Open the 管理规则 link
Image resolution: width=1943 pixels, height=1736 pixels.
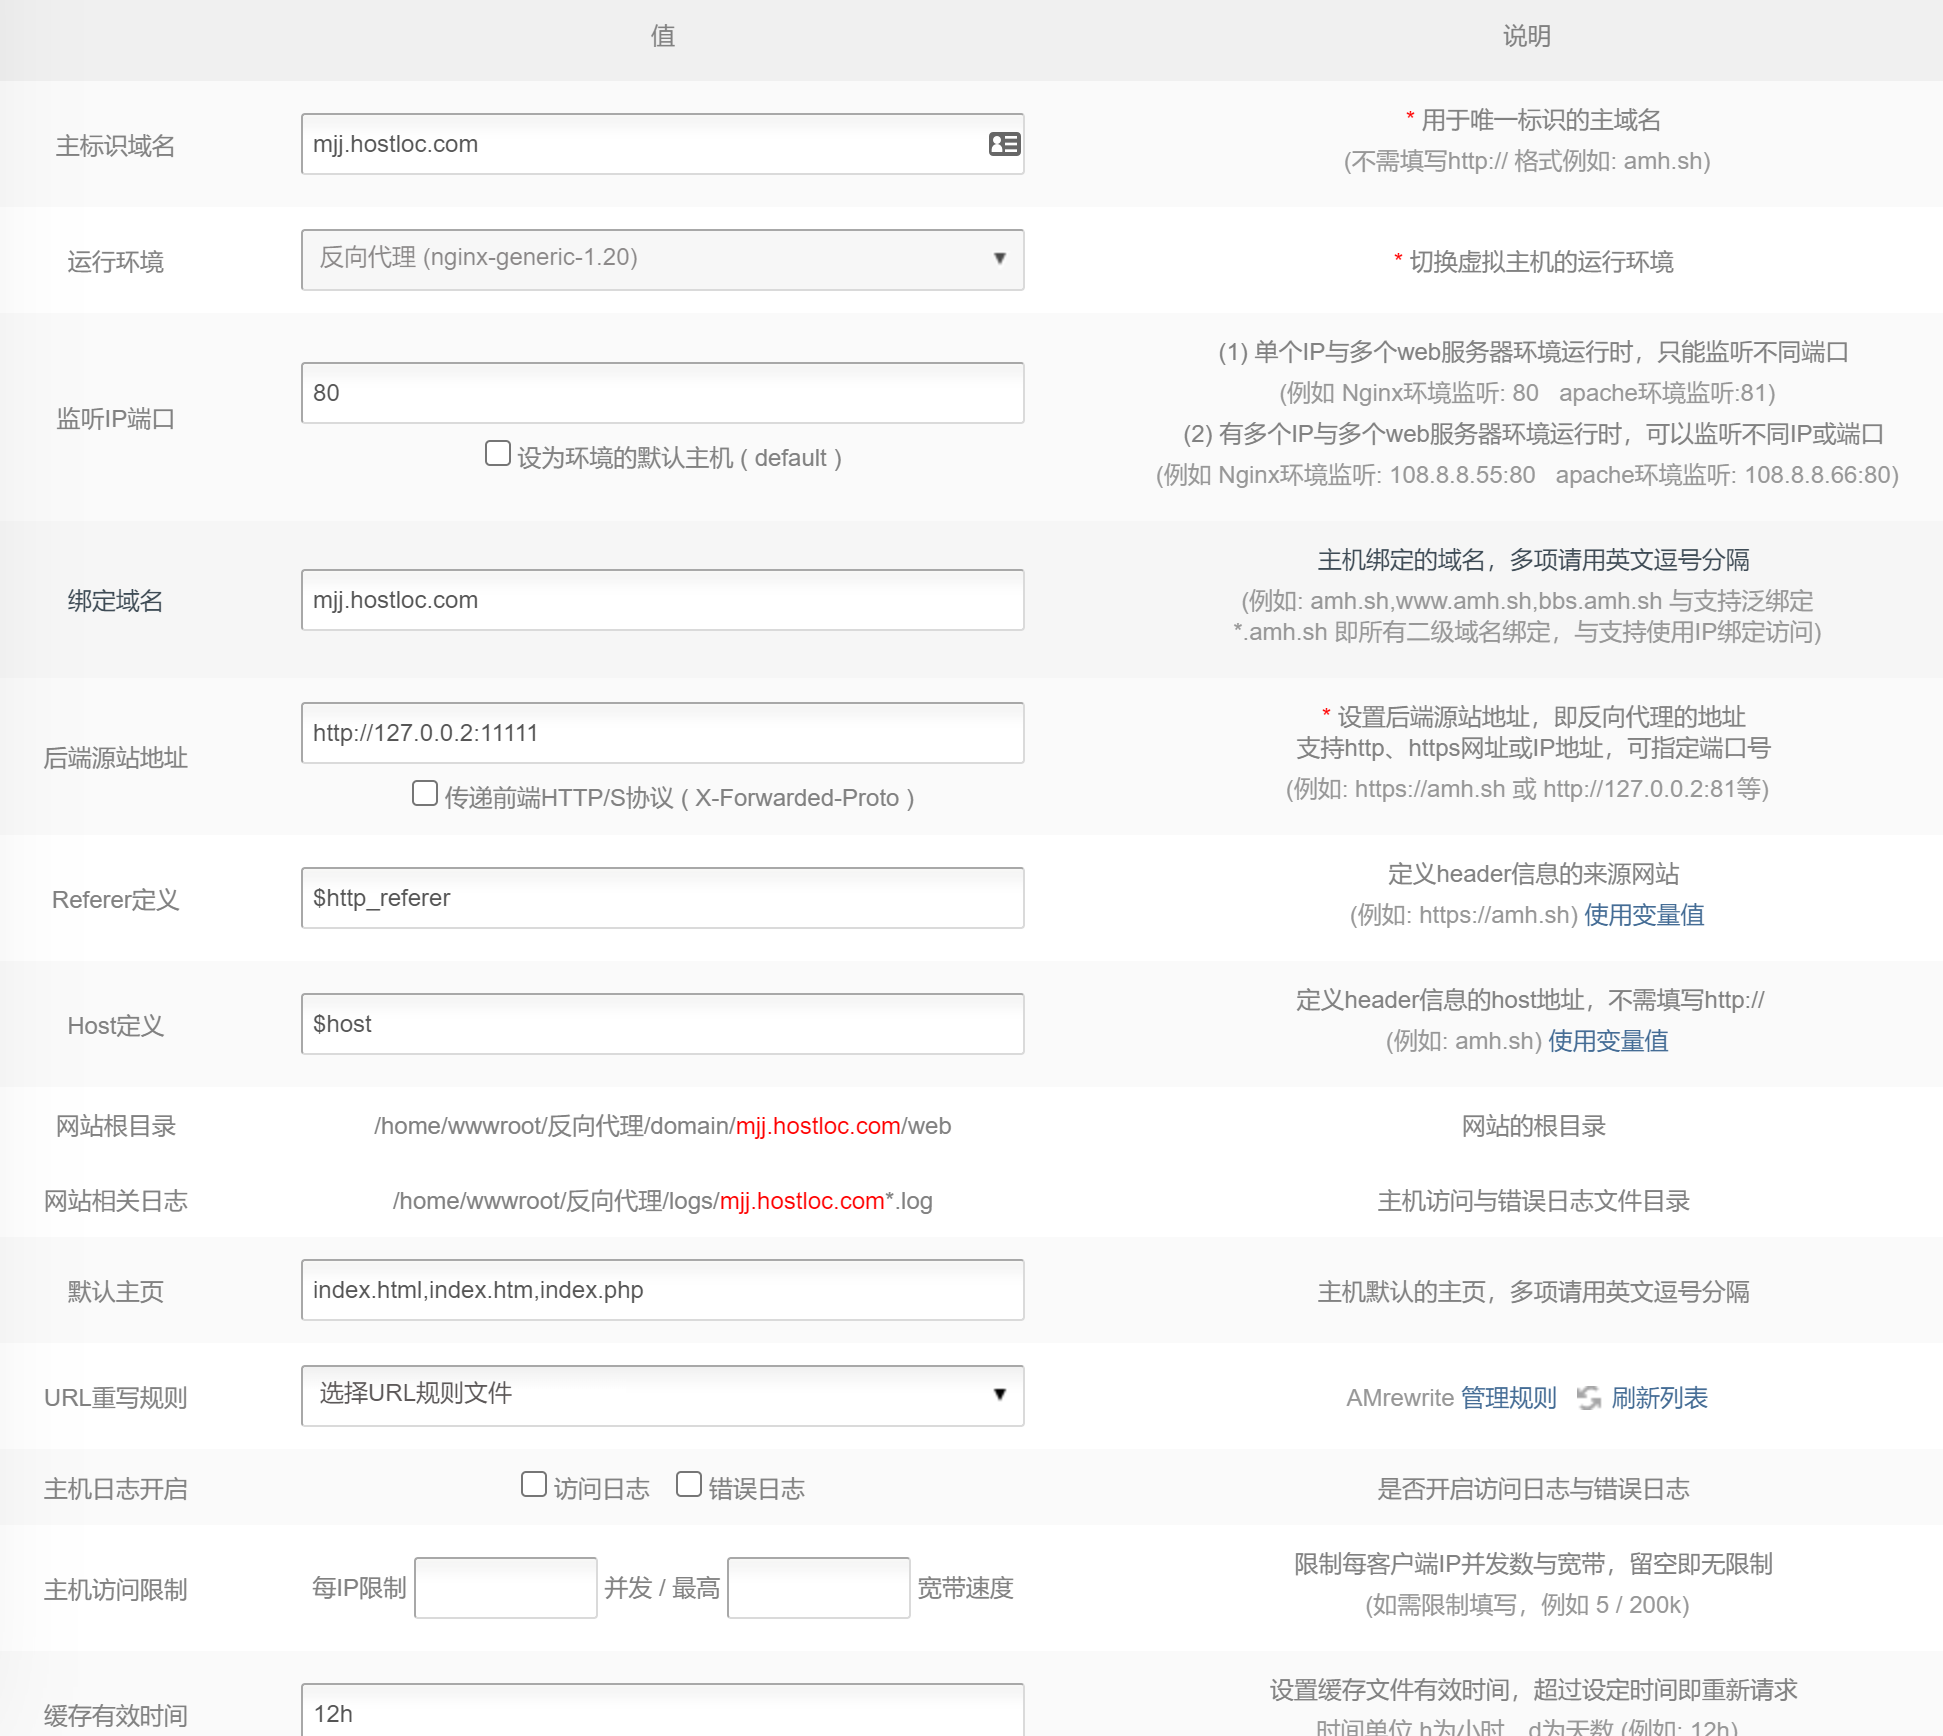1509,1398
